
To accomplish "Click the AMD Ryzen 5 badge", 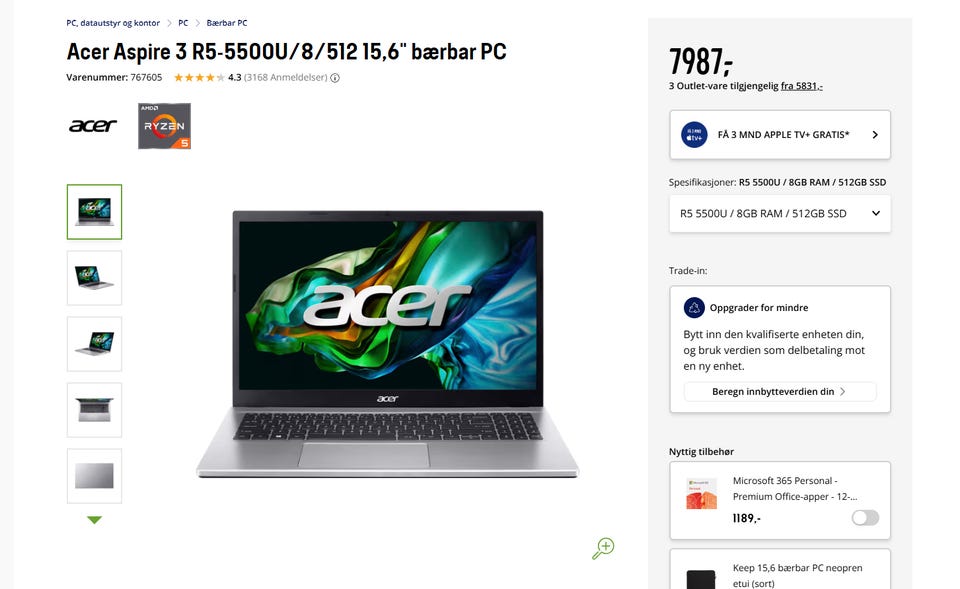I will coord(164,126).
